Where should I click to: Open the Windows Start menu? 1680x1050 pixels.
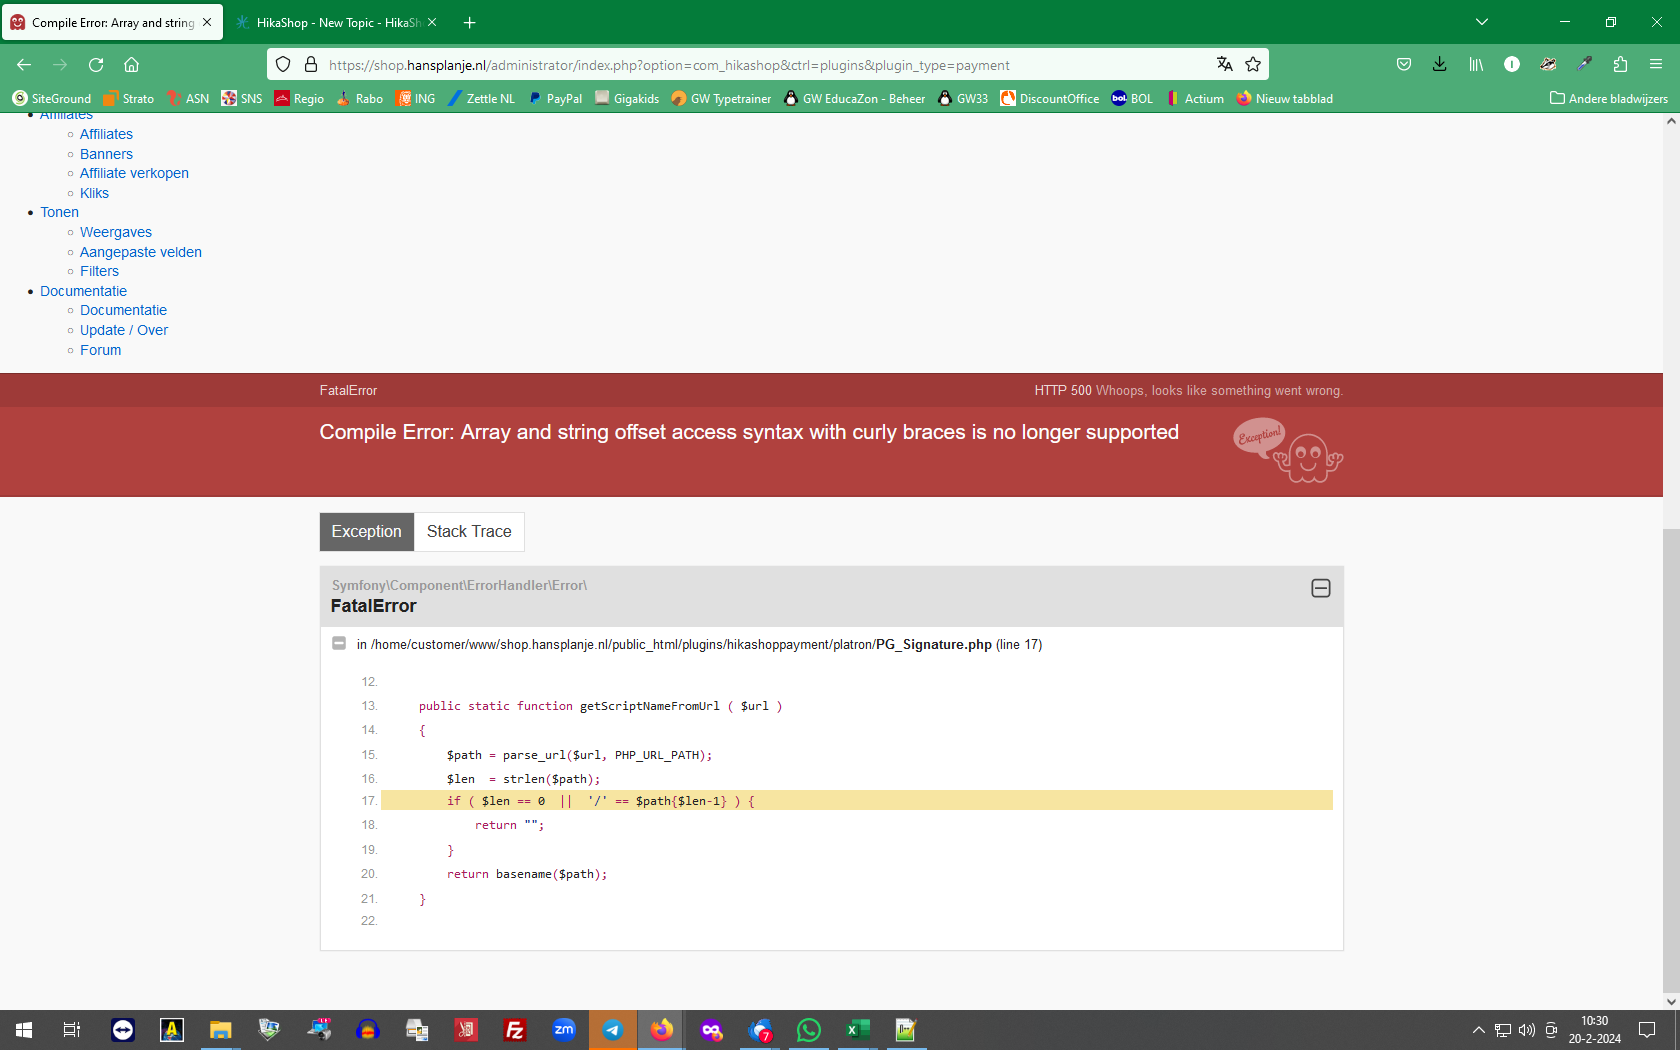[24, 1030]
